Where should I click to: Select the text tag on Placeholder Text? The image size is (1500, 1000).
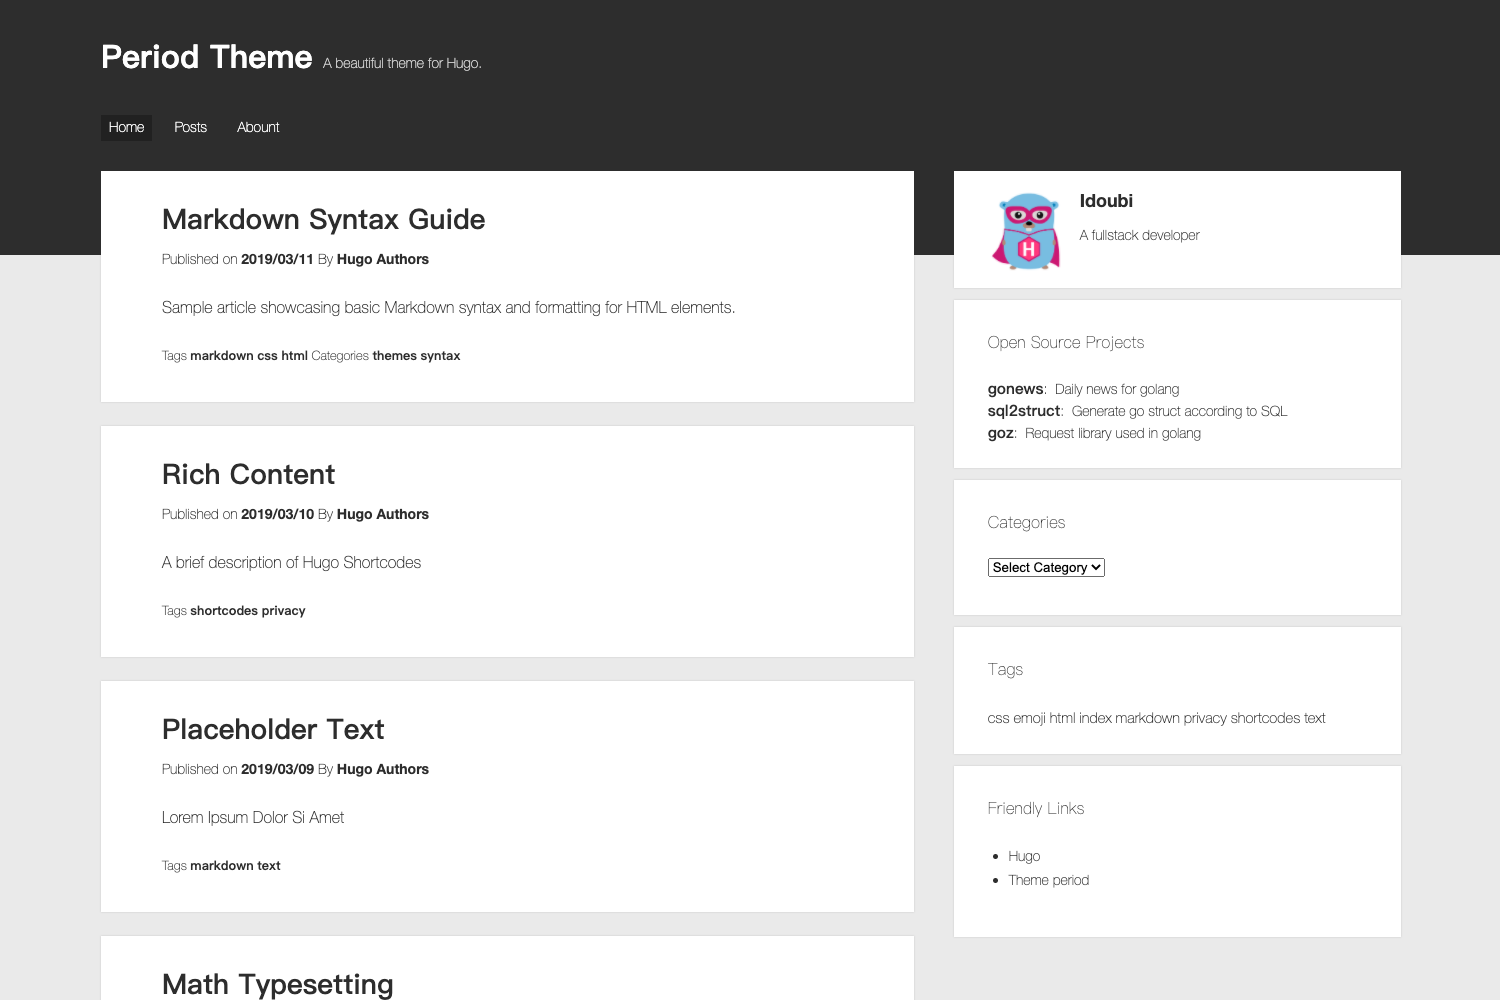(x=269, y=866)
